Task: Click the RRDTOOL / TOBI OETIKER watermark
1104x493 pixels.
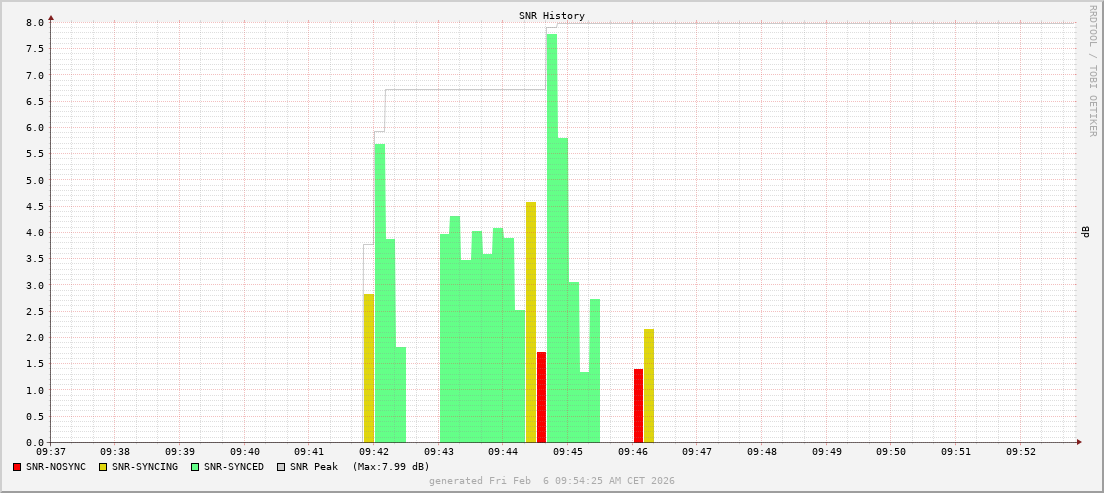Action: (1092, 70)
